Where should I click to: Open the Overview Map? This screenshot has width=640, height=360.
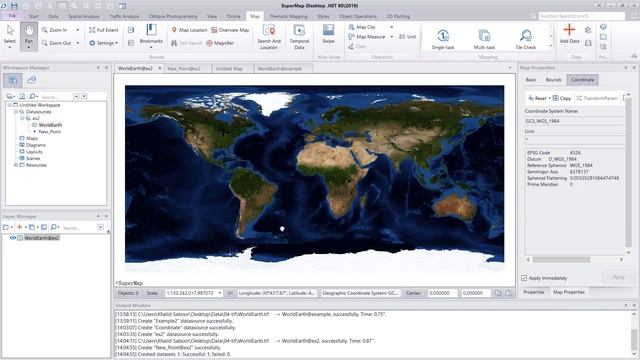[x=230, y=30]
